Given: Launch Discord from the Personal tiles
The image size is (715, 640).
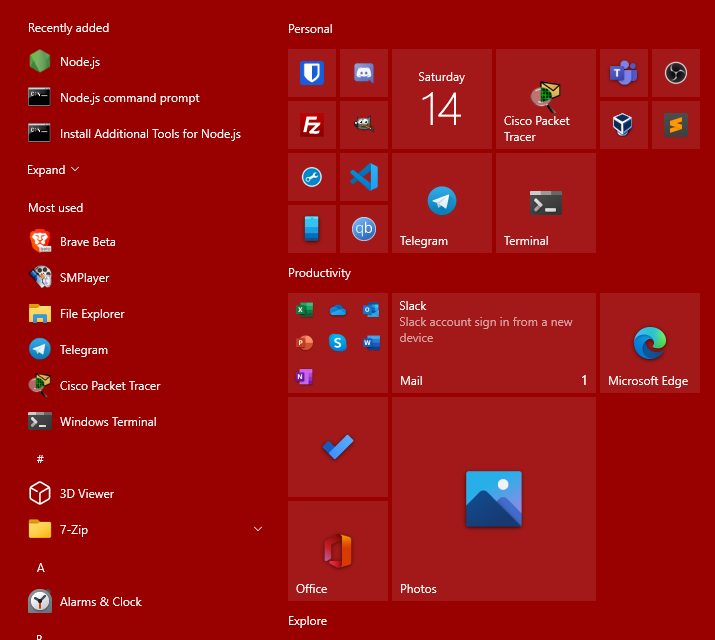Looking at the screenshot, I should tap(364, 73).
